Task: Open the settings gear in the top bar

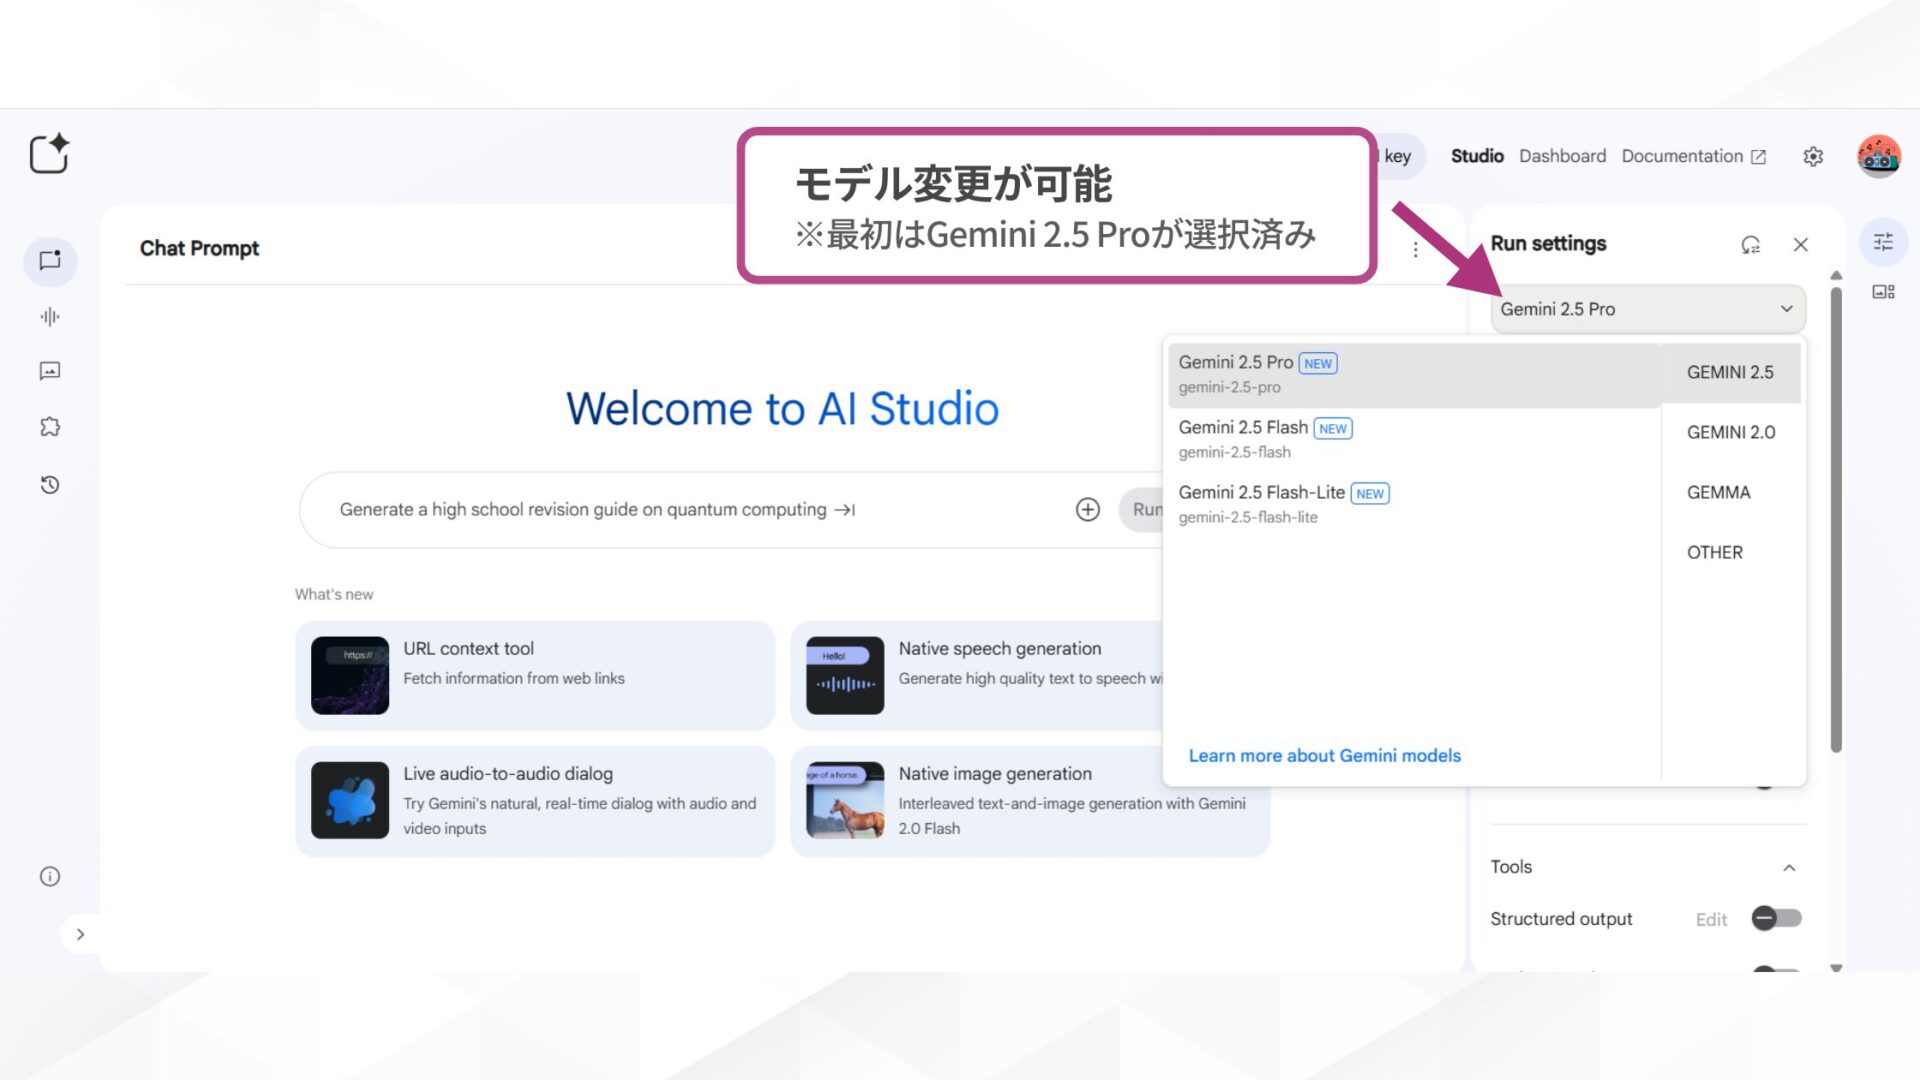Action: click(1813, 156)
